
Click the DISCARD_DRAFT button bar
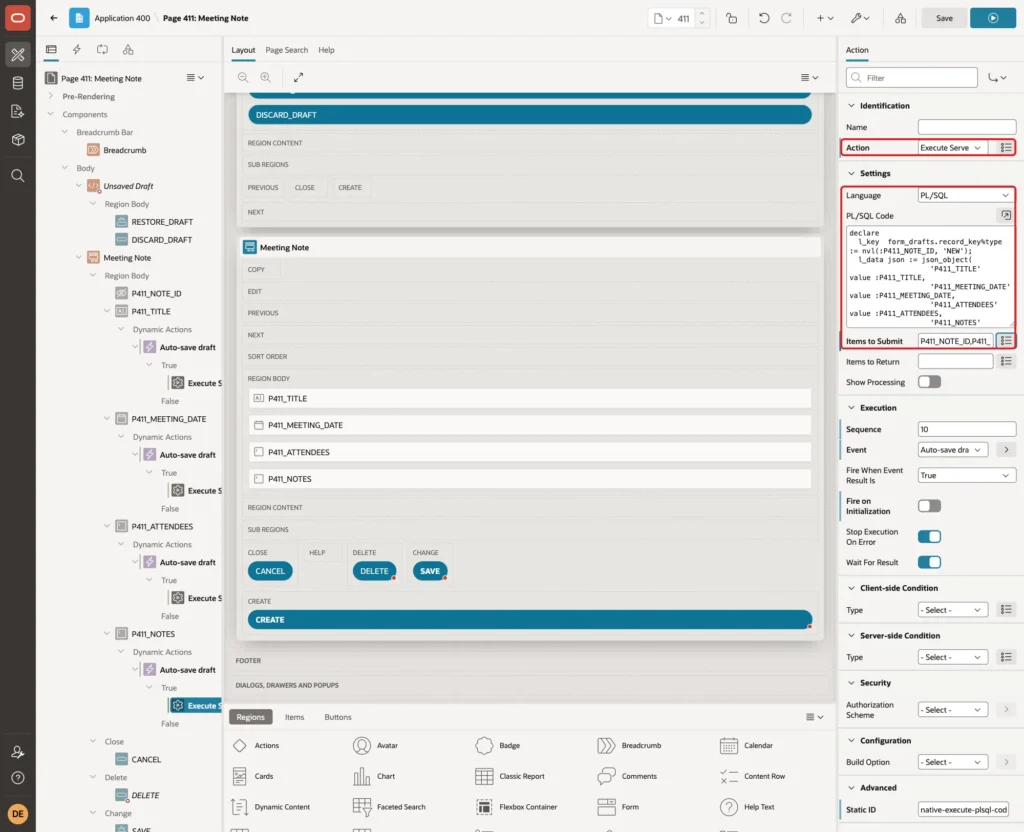tap(530, 115)
